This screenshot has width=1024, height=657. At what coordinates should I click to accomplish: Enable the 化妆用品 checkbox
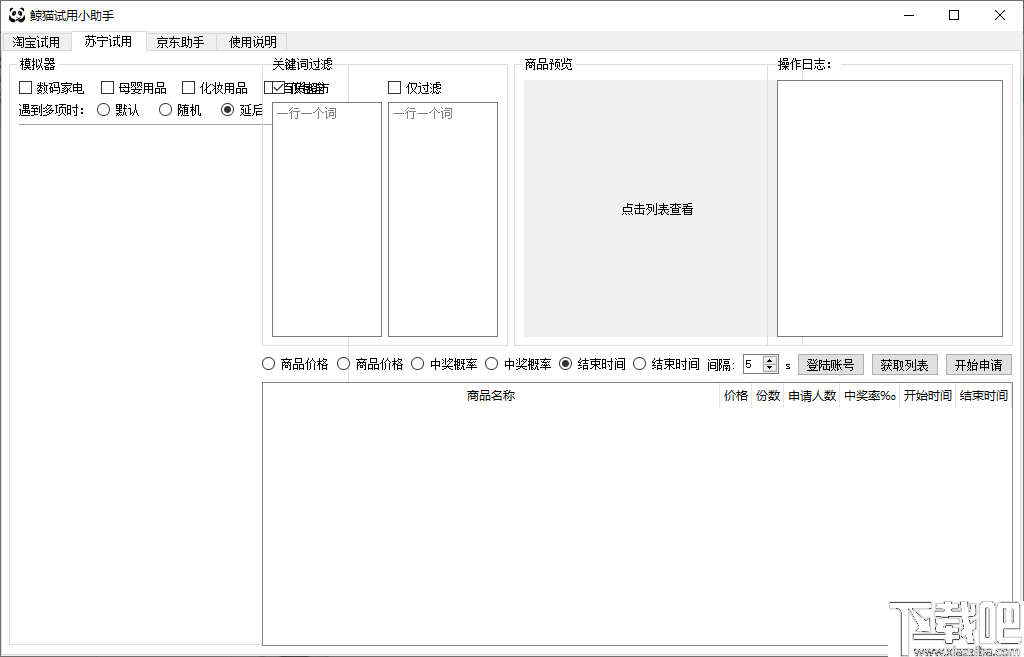189,87
